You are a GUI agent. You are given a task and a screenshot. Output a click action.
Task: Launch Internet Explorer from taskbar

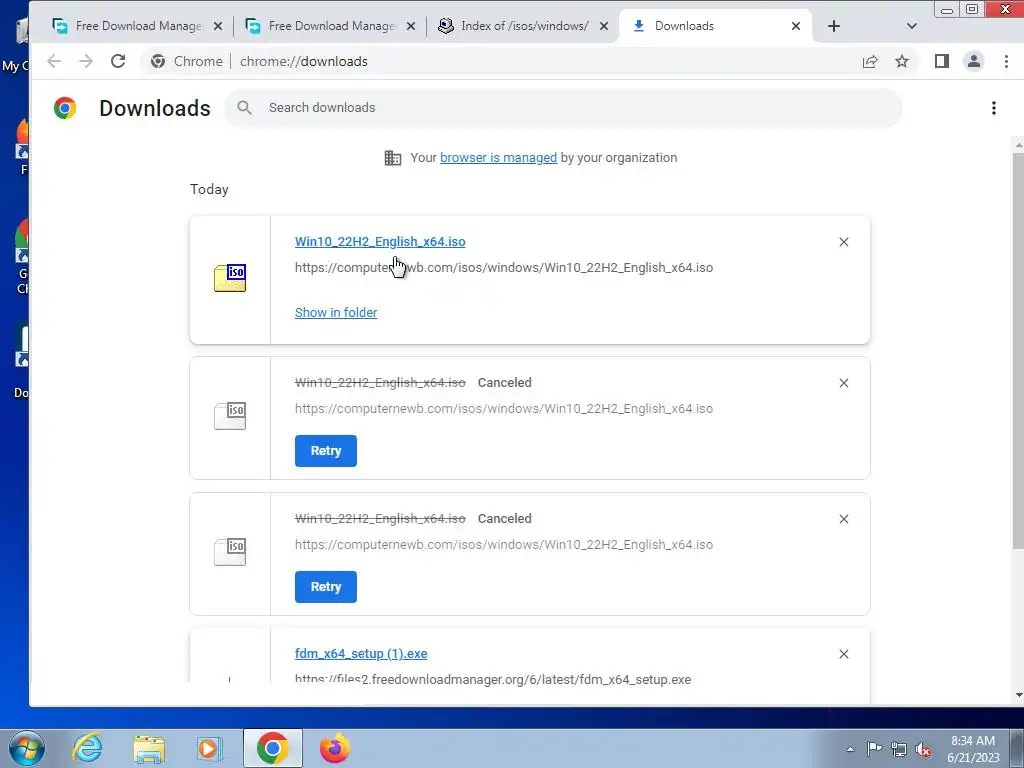click(88, 748)
